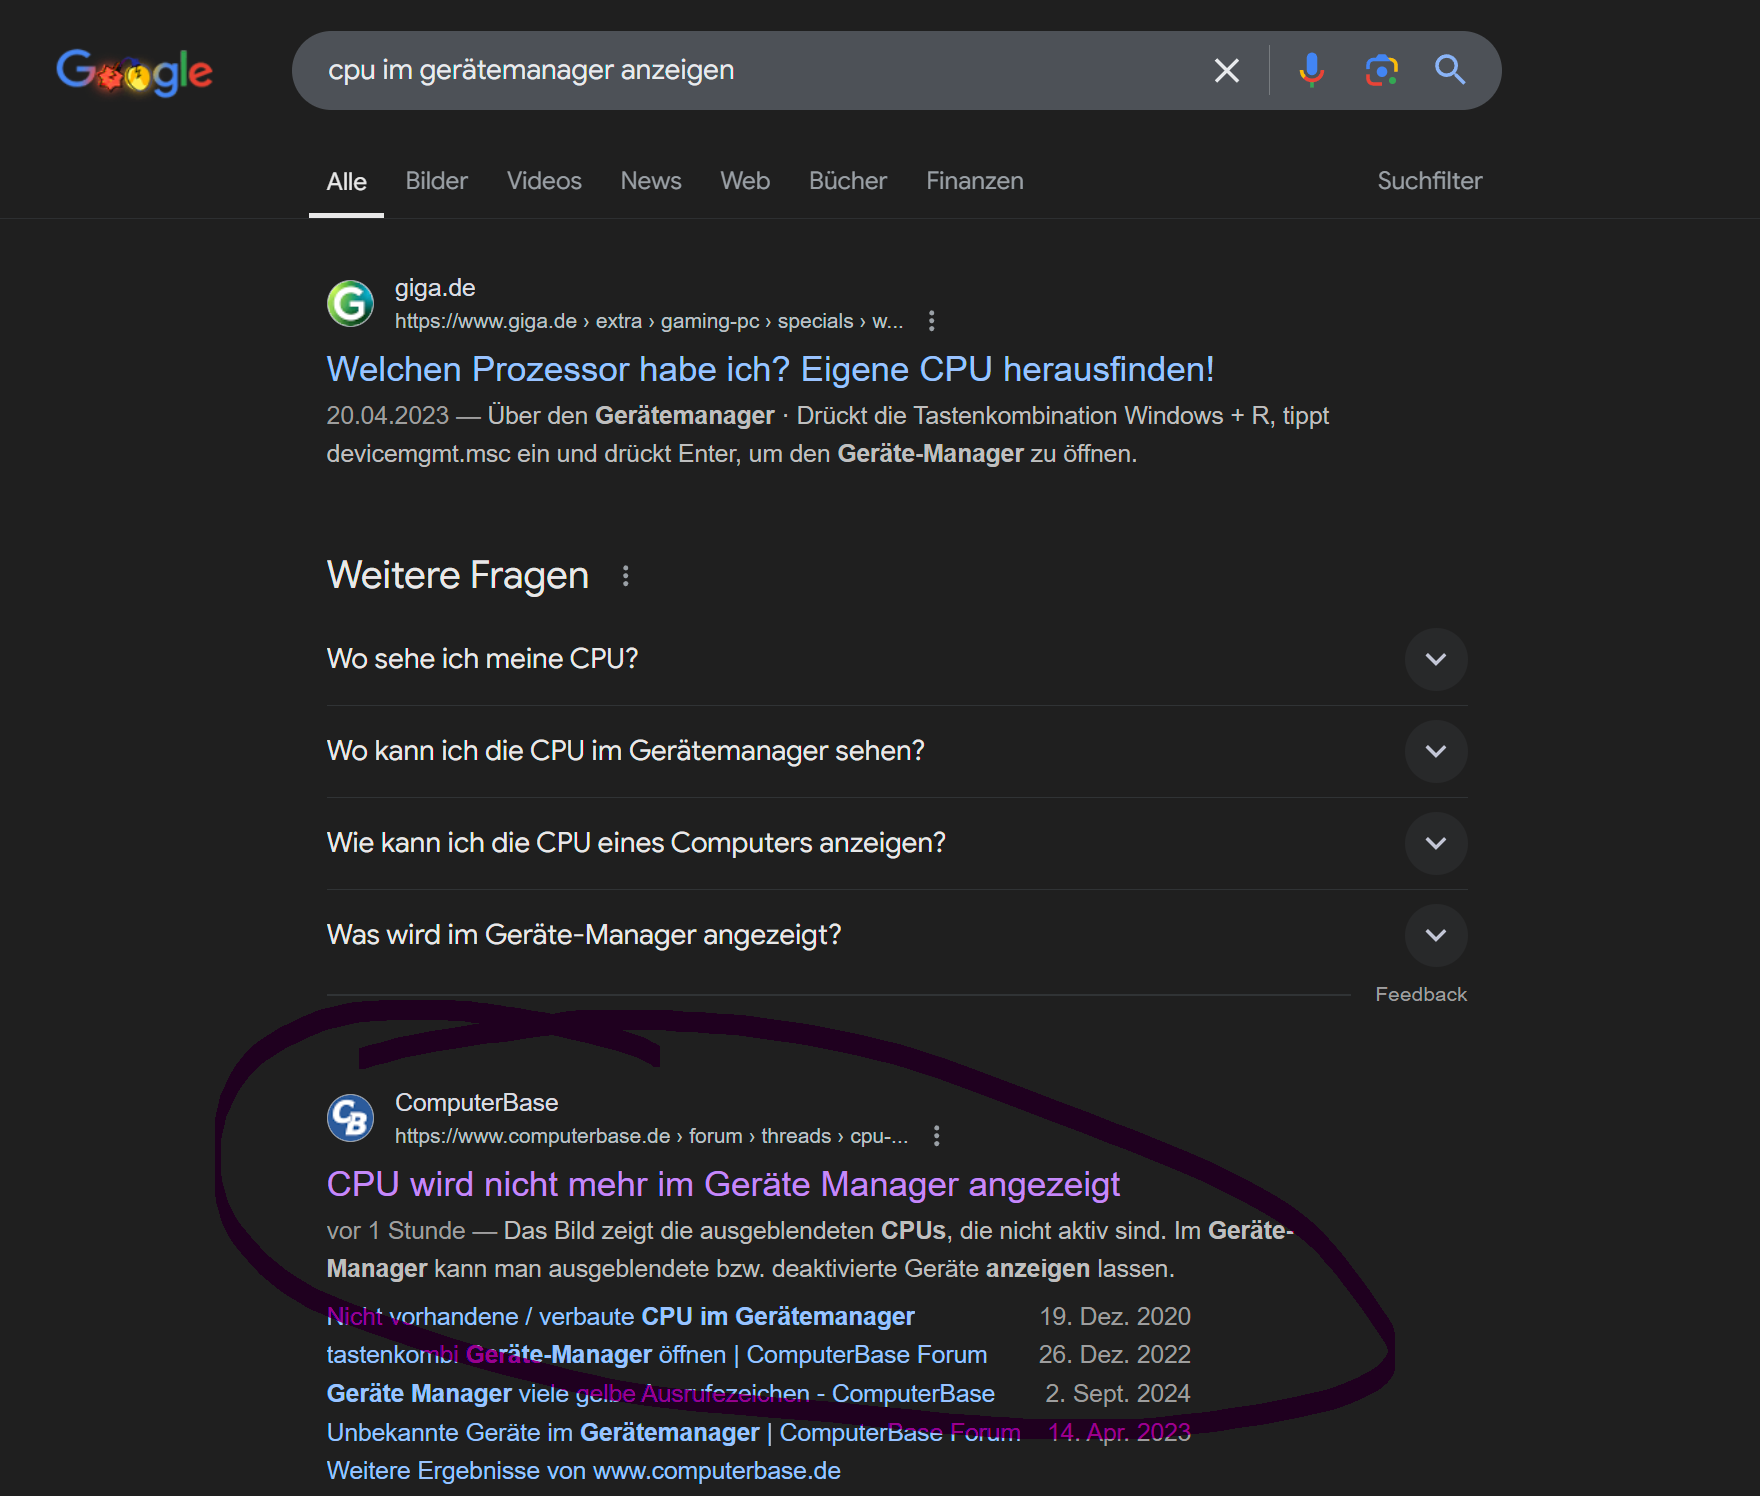Open the three-dot menu beside Weitere Fragen
The width and height of the screenshot is (1760, 1496).
(x=626, y=576)
